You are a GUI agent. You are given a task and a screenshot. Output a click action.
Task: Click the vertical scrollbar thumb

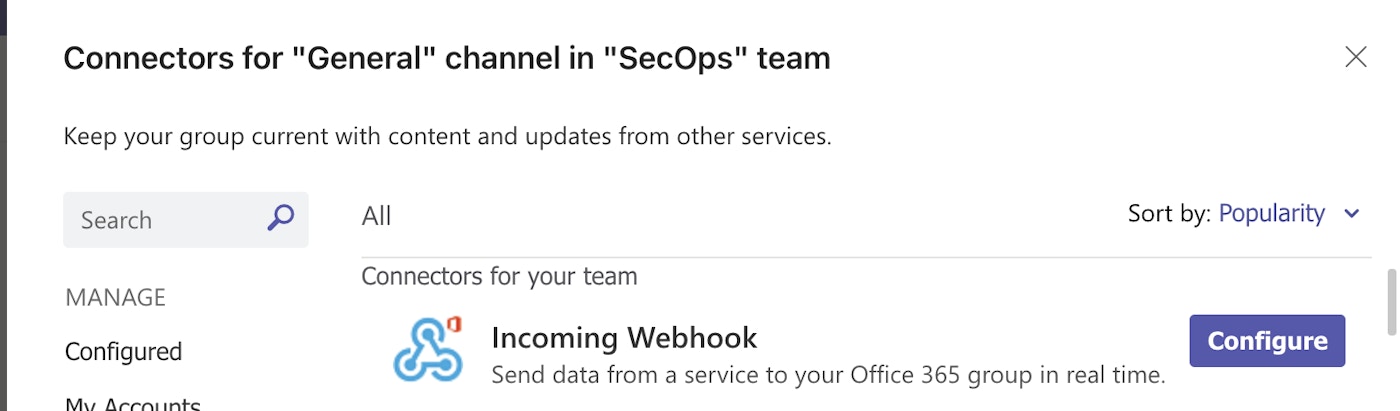pyautogui.click(x=1391, y=300)
